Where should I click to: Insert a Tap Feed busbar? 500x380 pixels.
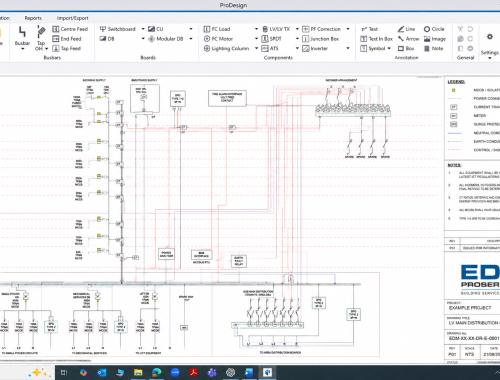67,48
